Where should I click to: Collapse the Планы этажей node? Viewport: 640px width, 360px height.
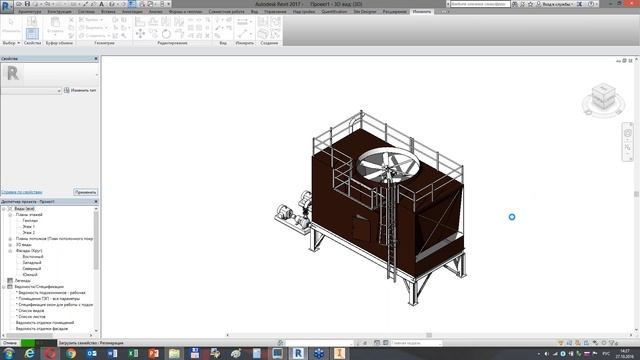pos(10,215)
